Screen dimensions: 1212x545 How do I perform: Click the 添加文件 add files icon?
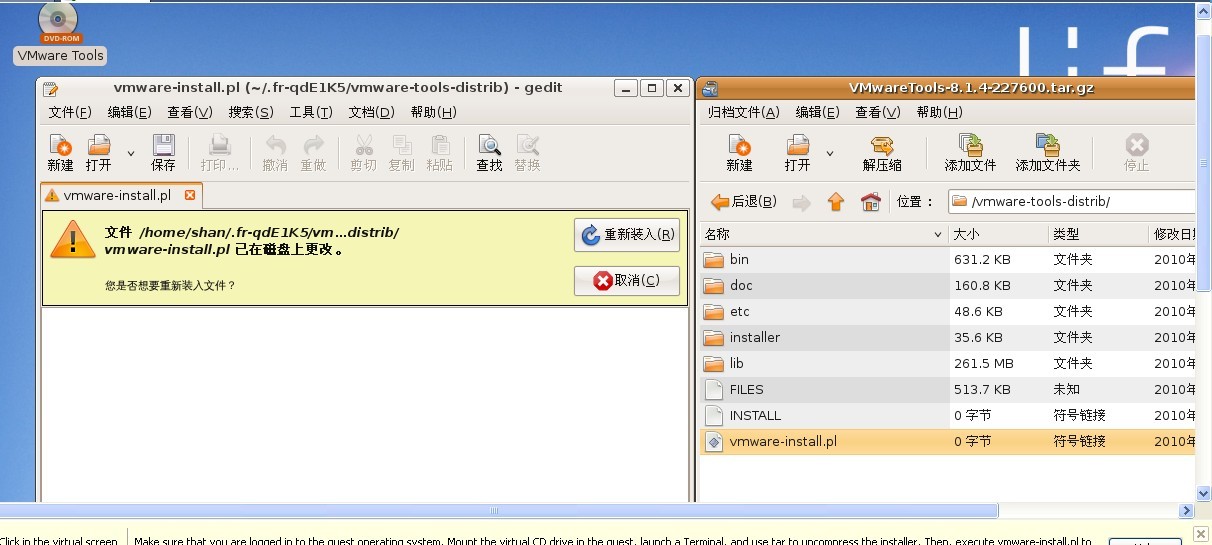click(970, 153)
